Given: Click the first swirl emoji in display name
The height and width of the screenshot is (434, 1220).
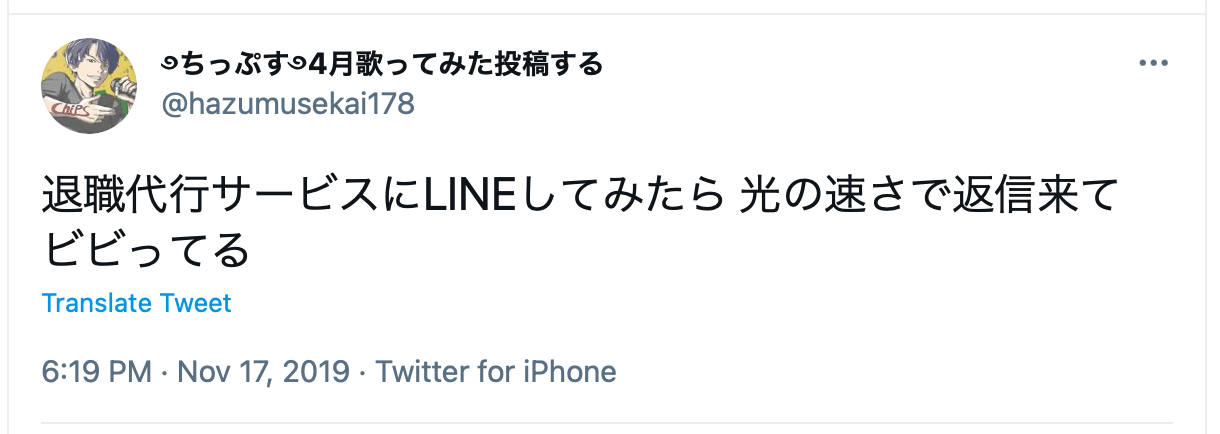Looking at the screenshot, I should [169, 66].
